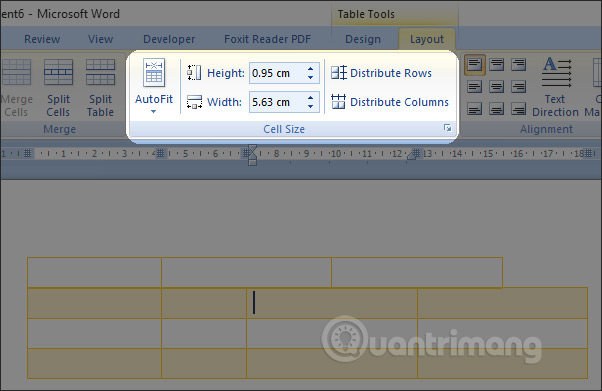
Task: Switch to the Developer tab
Action: point(169,39)
